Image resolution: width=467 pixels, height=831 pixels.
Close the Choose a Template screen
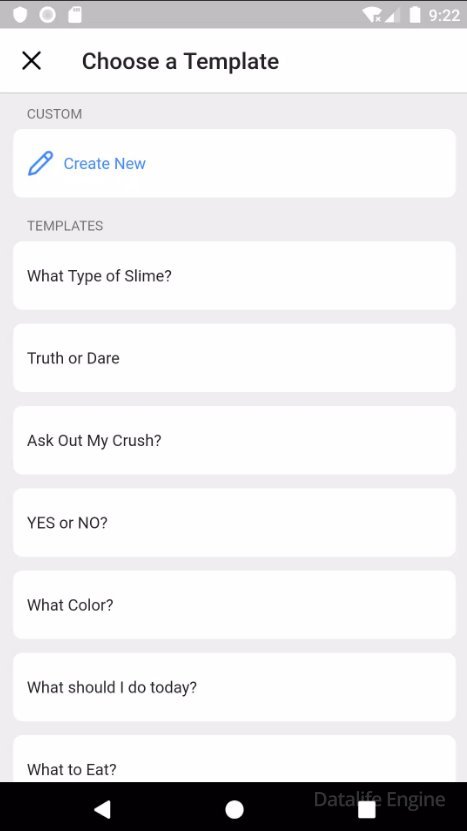(32, 61)
